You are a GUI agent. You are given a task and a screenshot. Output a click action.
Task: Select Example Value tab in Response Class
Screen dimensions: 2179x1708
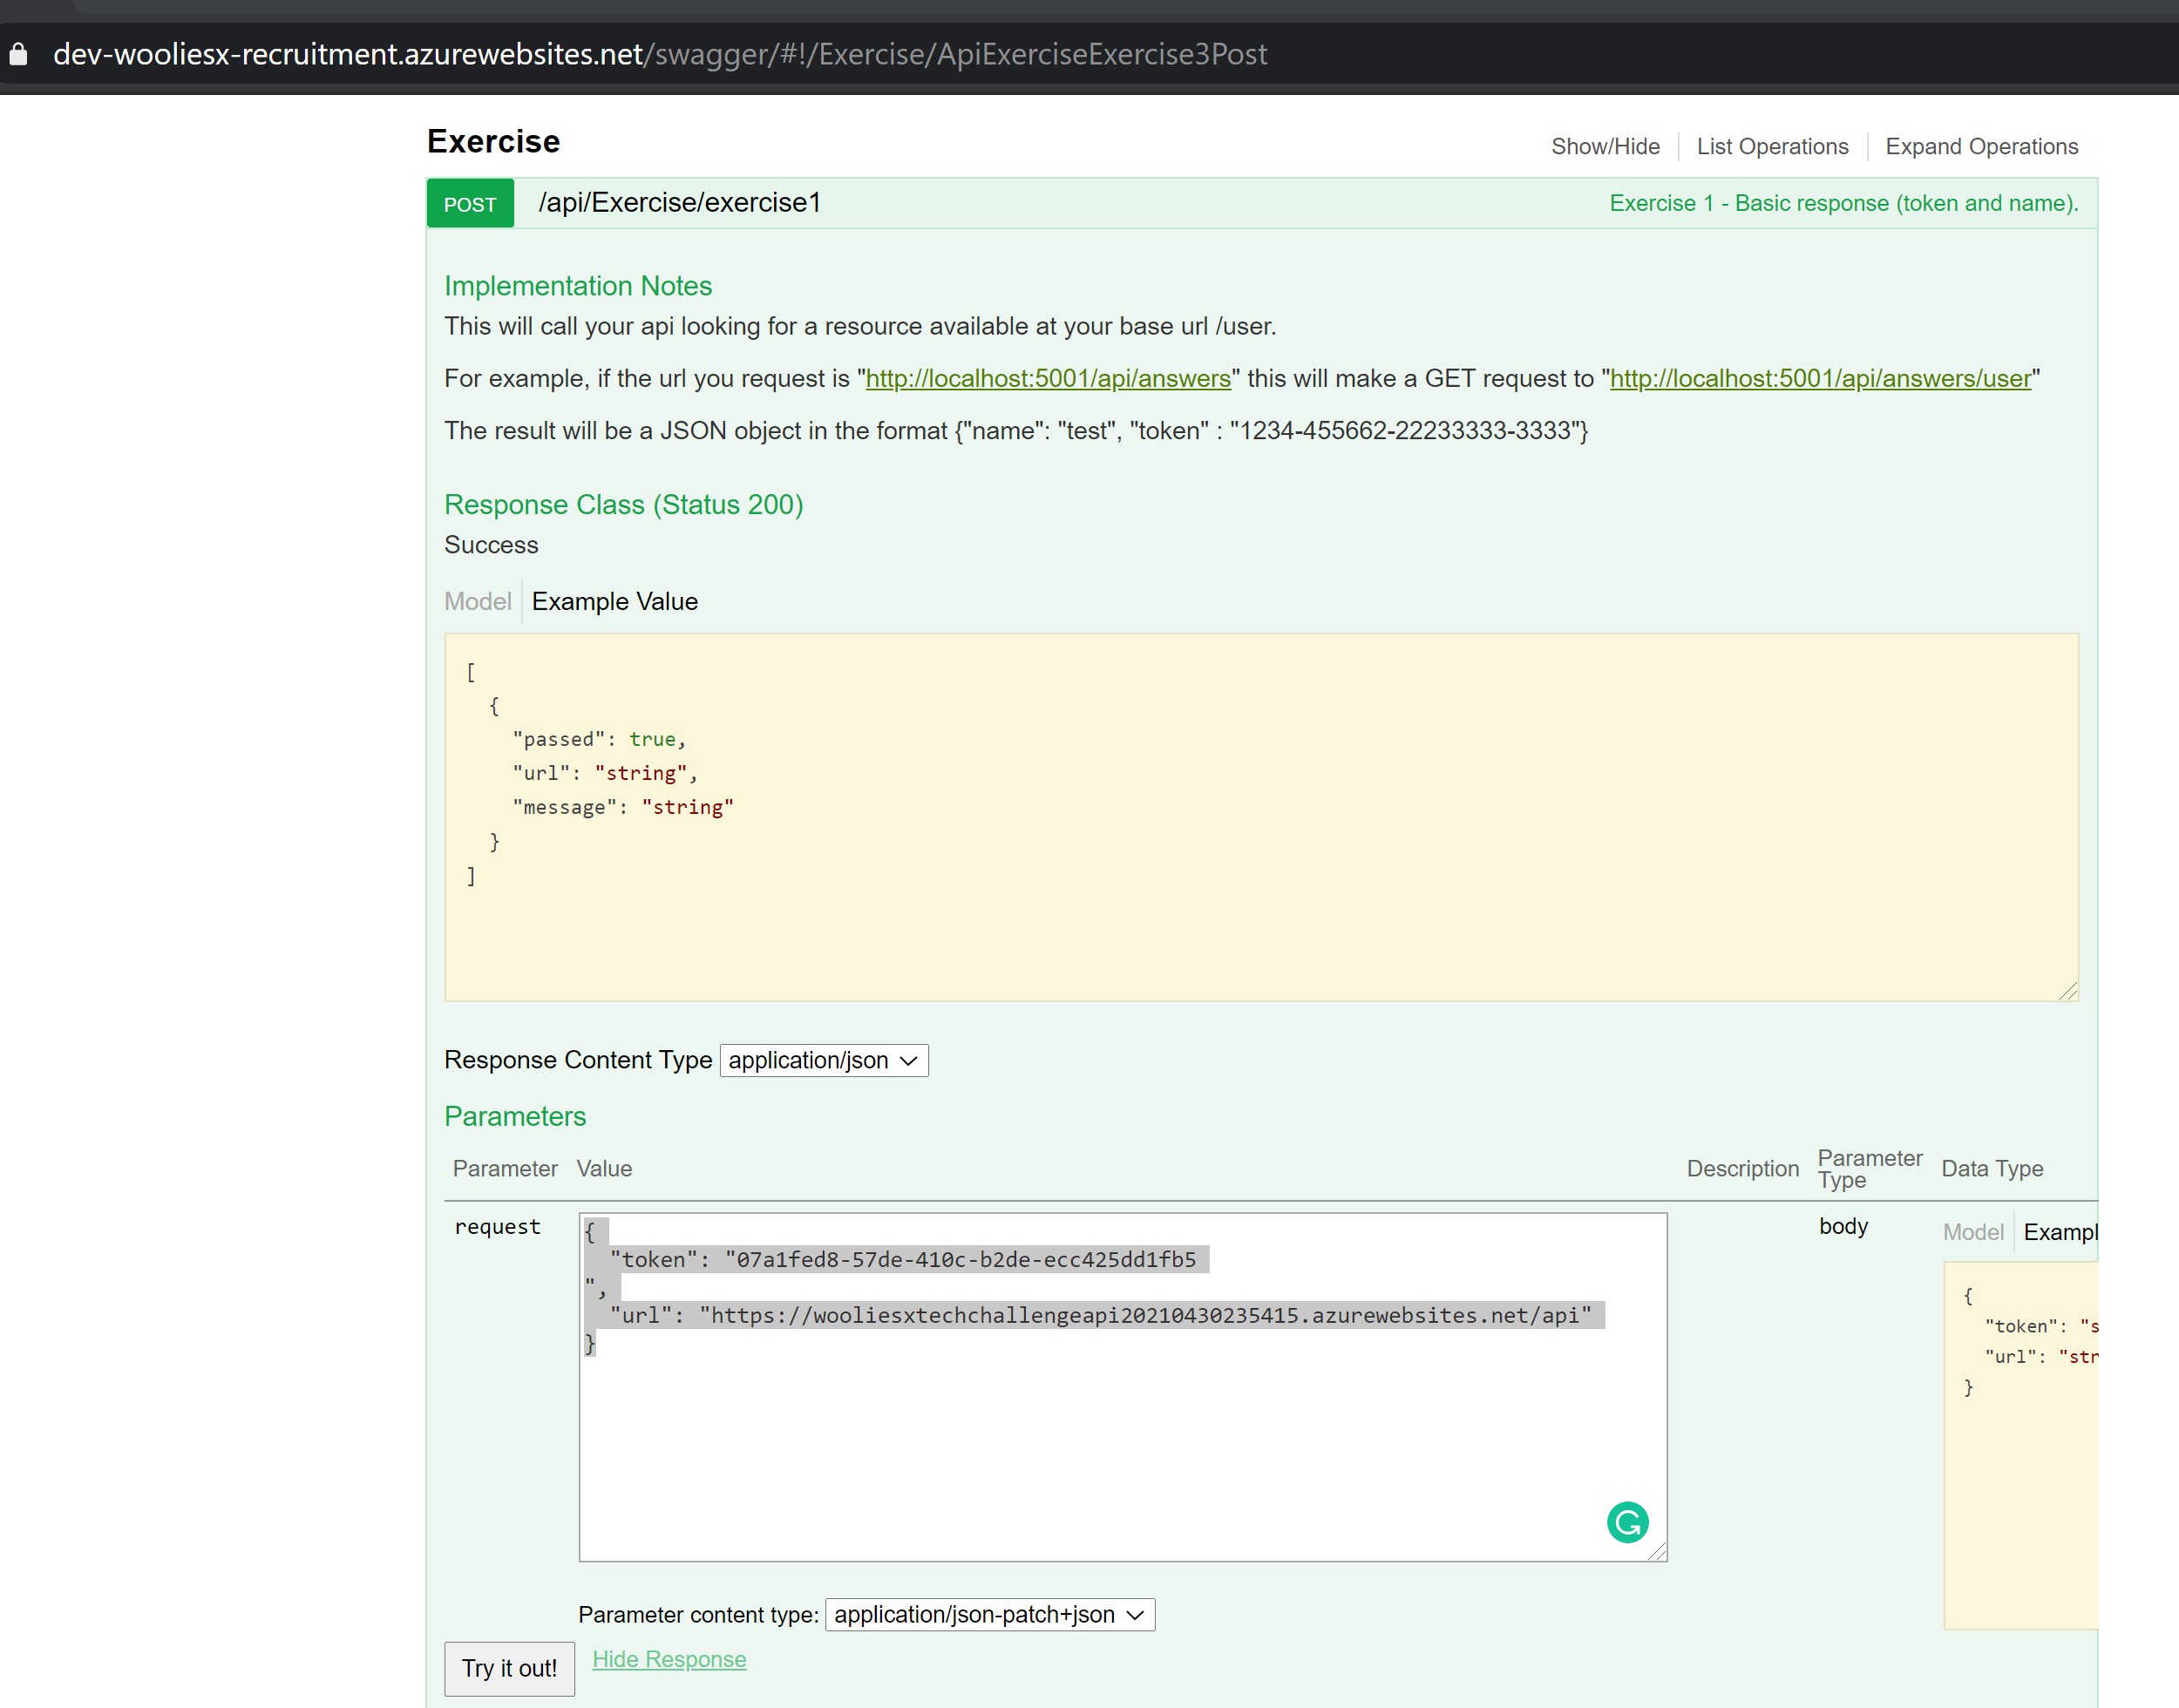tap(614, 601)
